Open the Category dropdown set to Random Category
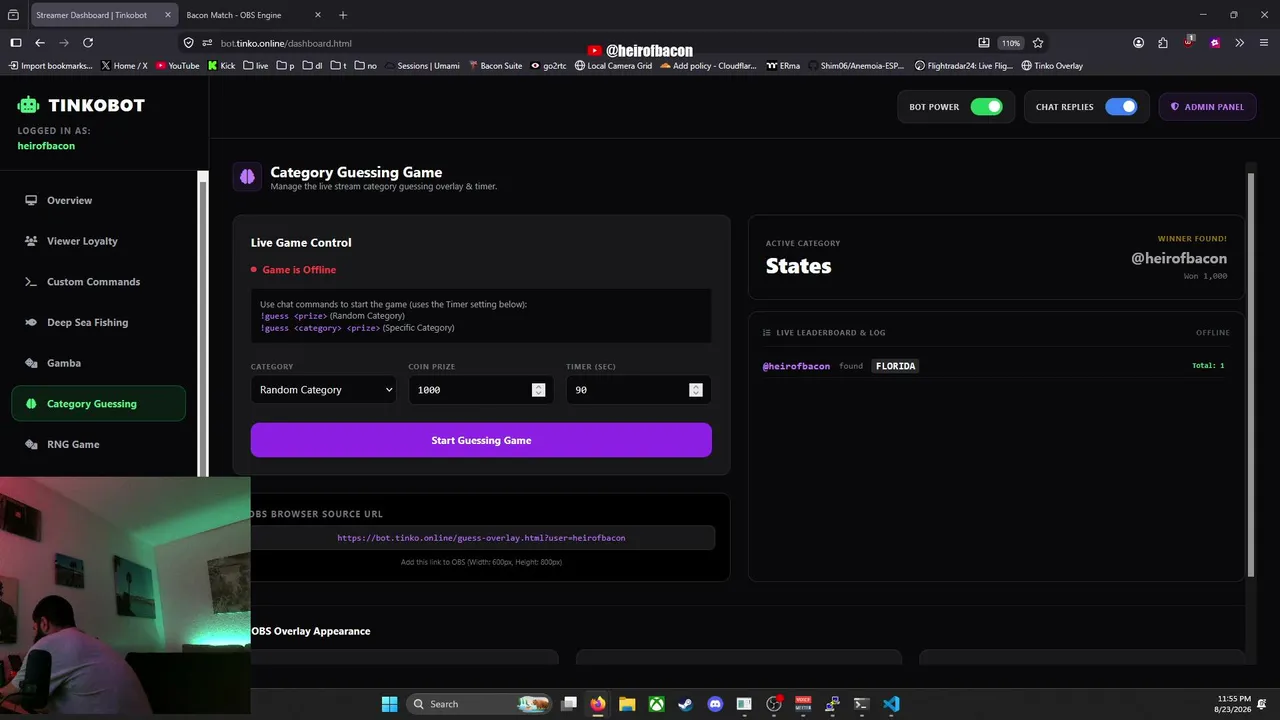 point(323,390)
